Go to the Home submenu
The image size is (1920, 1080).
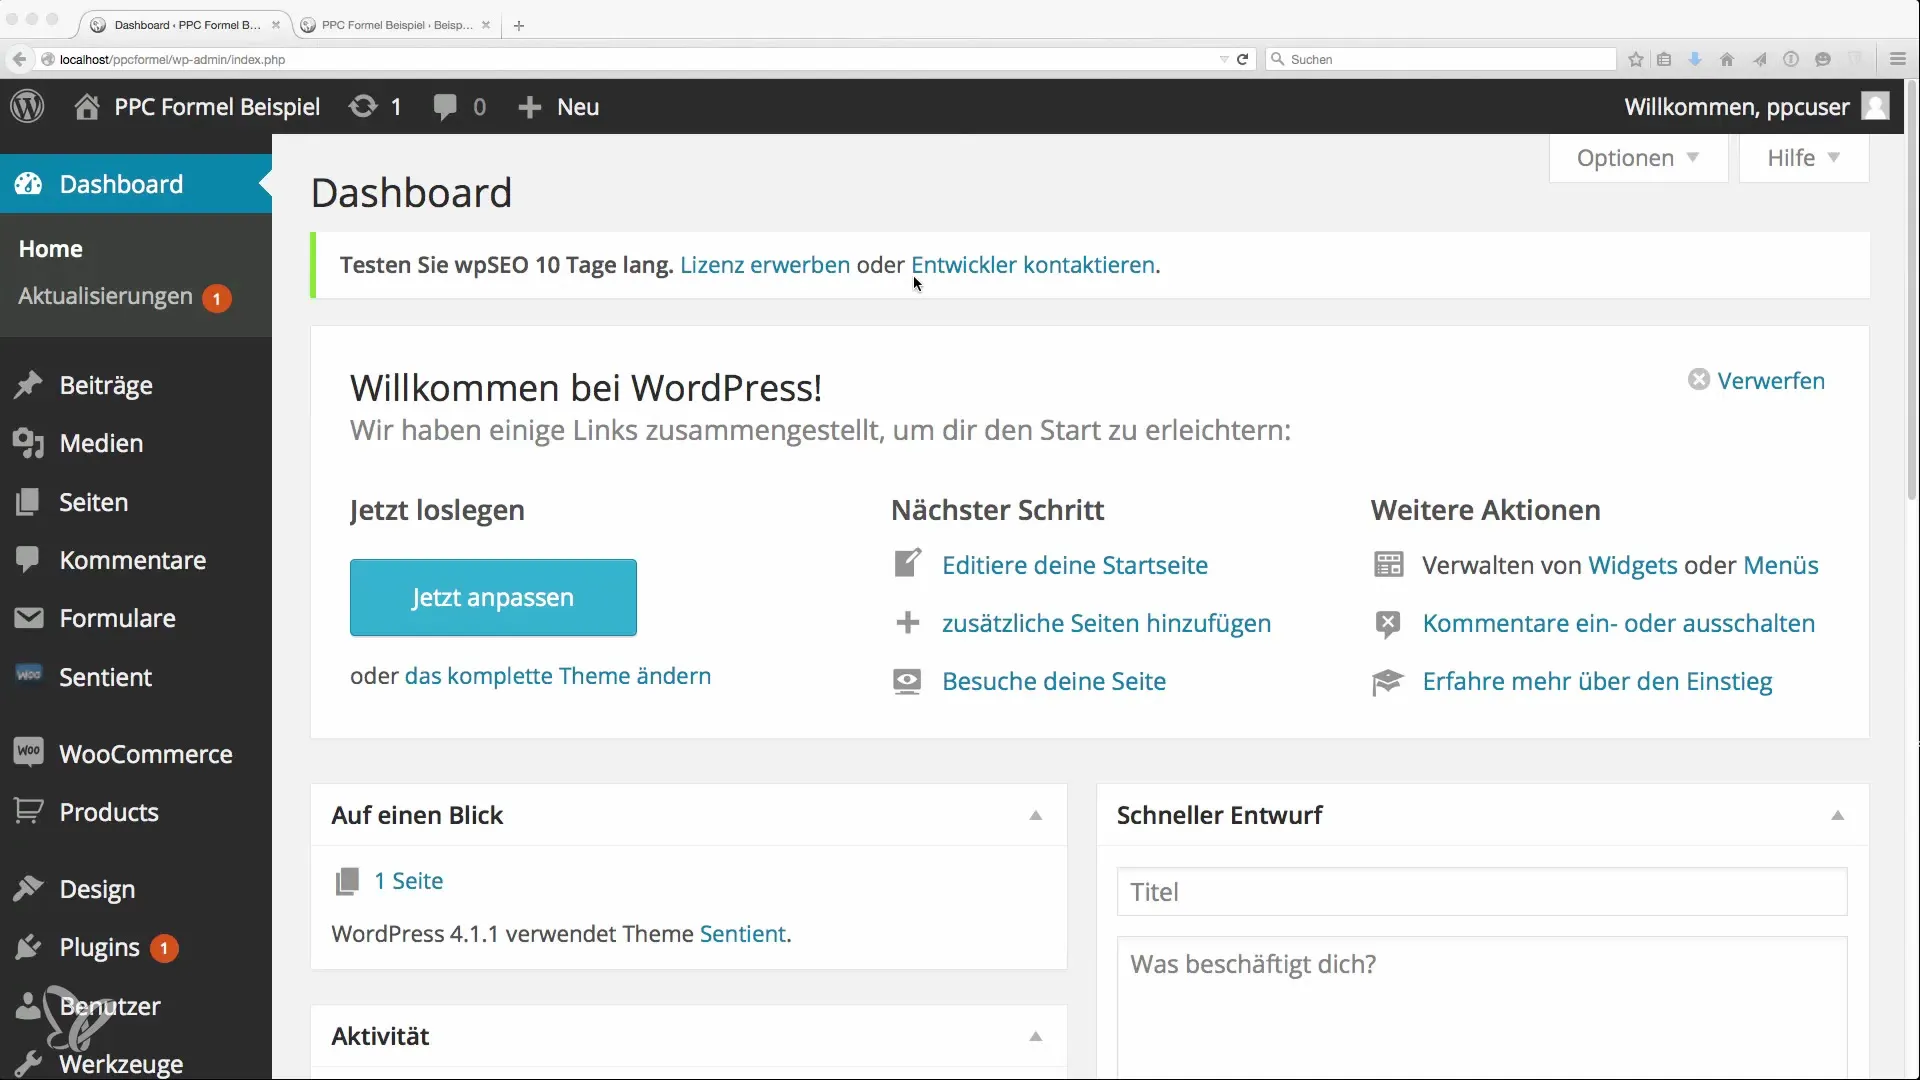coord(51,249)
